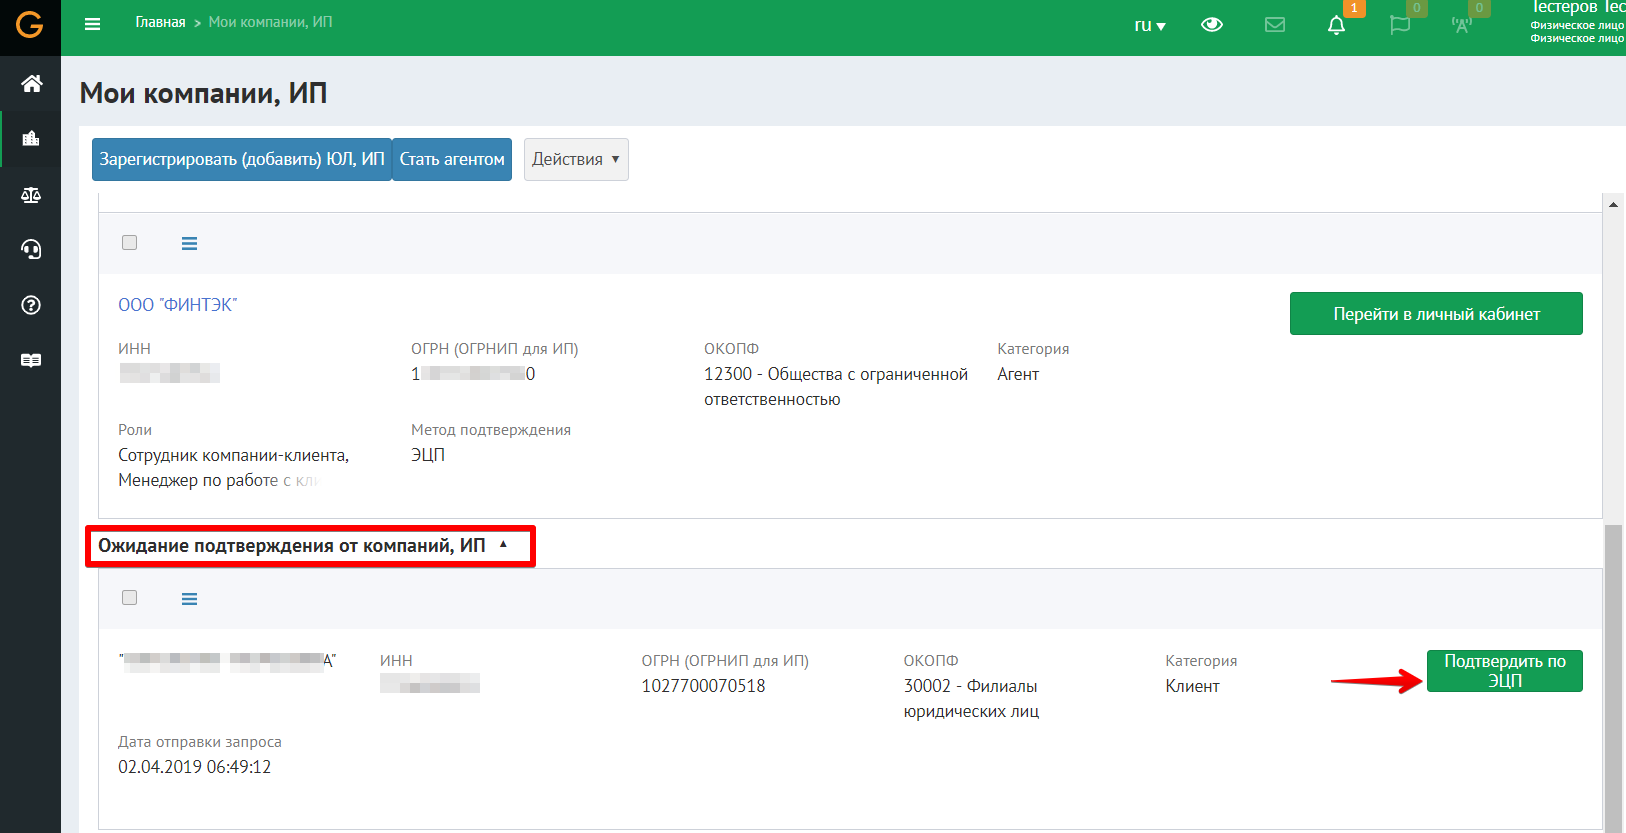
Task: Open the companies building sidebar icon
Action: coord(31,139)
